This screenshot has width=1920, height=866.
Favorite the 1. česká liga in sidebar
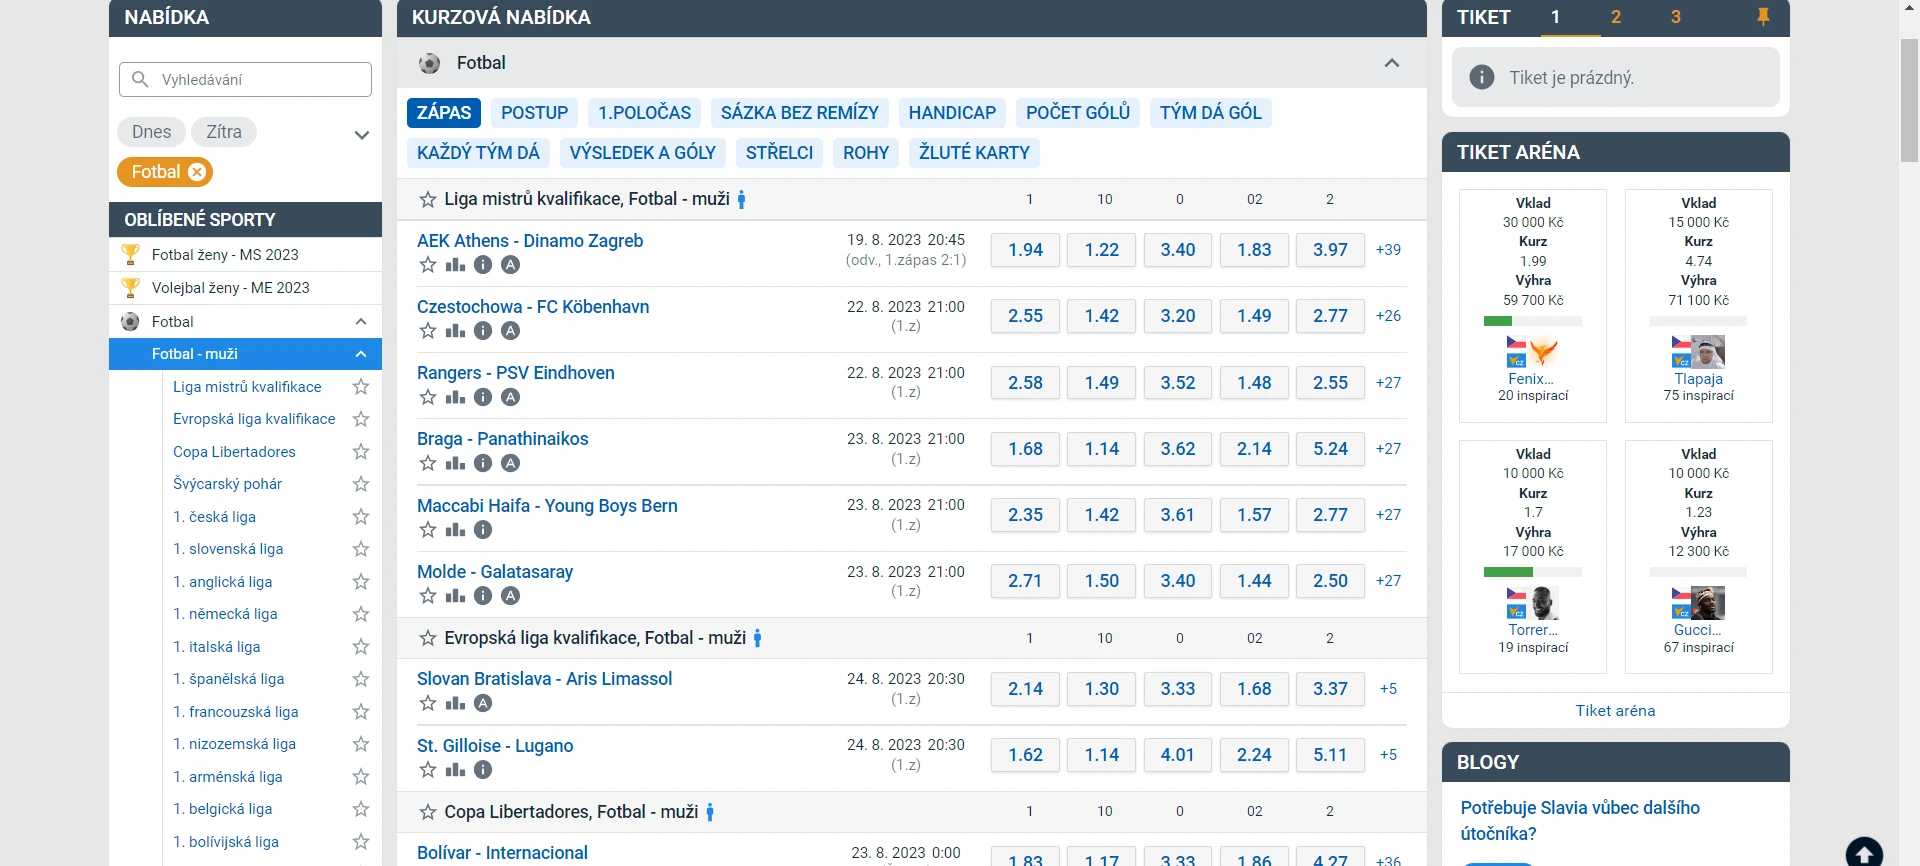tap(361, 517)
